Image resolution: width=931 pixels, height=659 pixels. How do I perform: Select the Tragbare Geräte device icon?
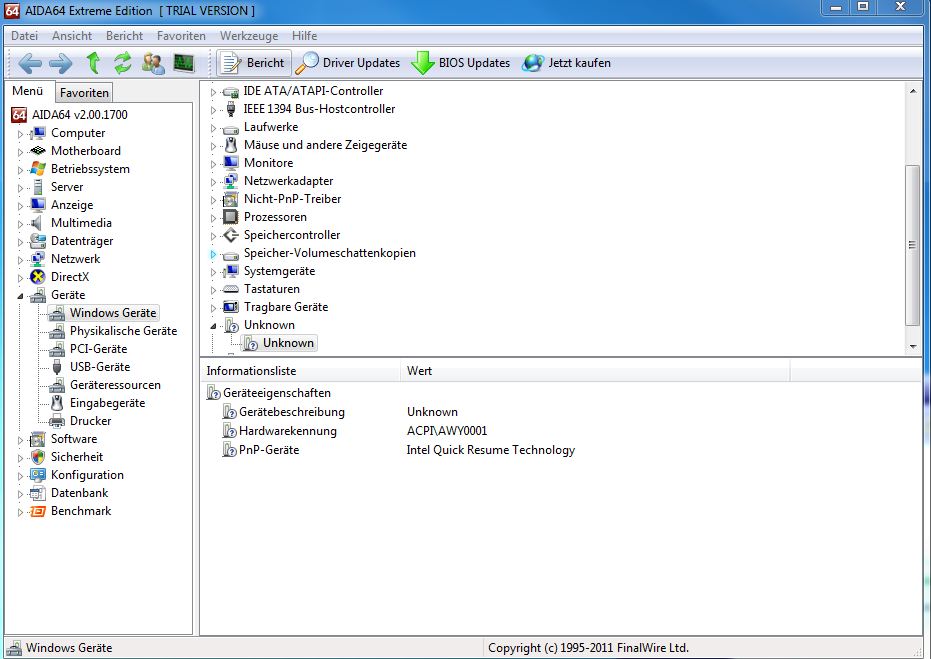pos(230,307)
